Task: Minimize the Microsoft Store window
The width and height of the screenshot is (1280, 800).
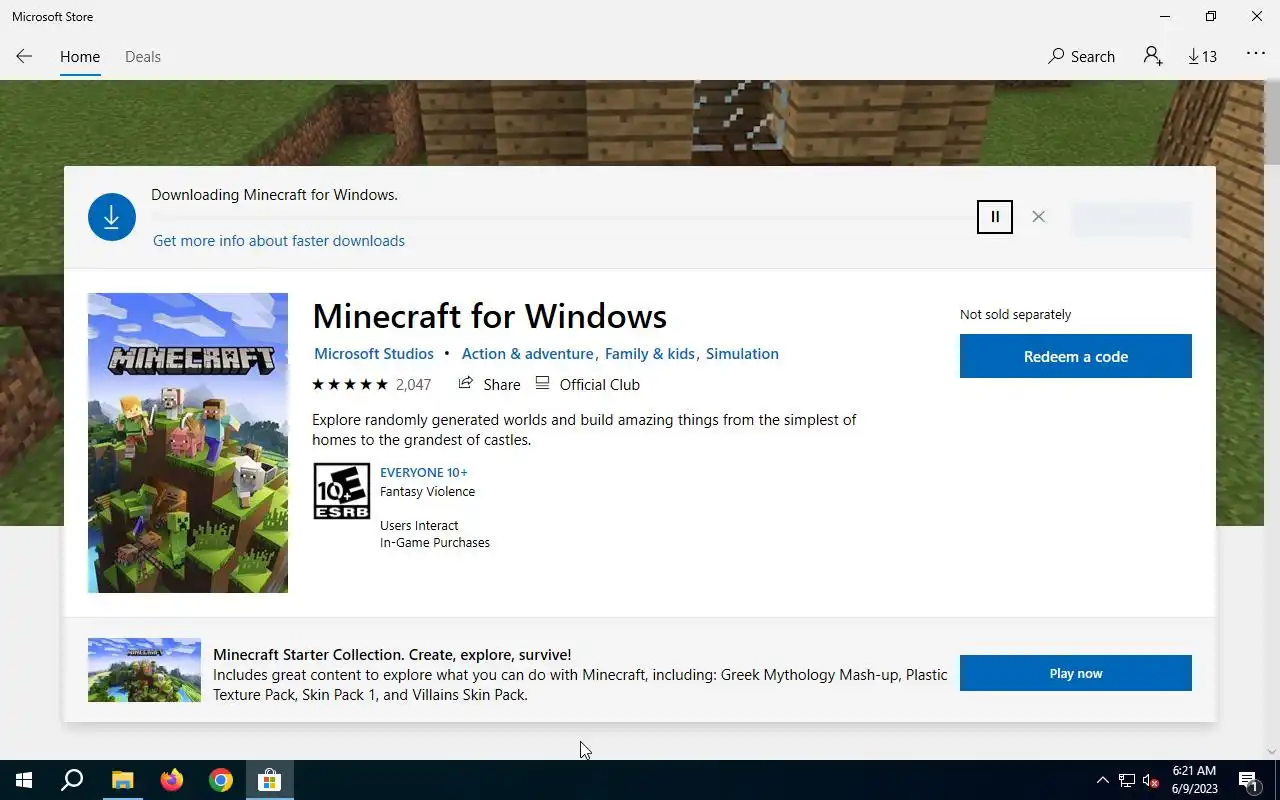Action: tap(1165, 16)
